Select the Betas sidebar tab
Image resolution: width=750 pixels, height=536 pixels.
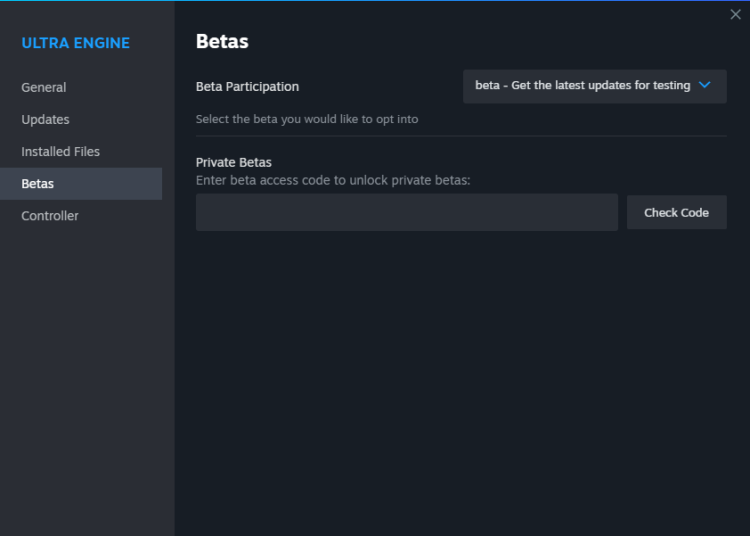pyautogui.click(x=38, y=184)
